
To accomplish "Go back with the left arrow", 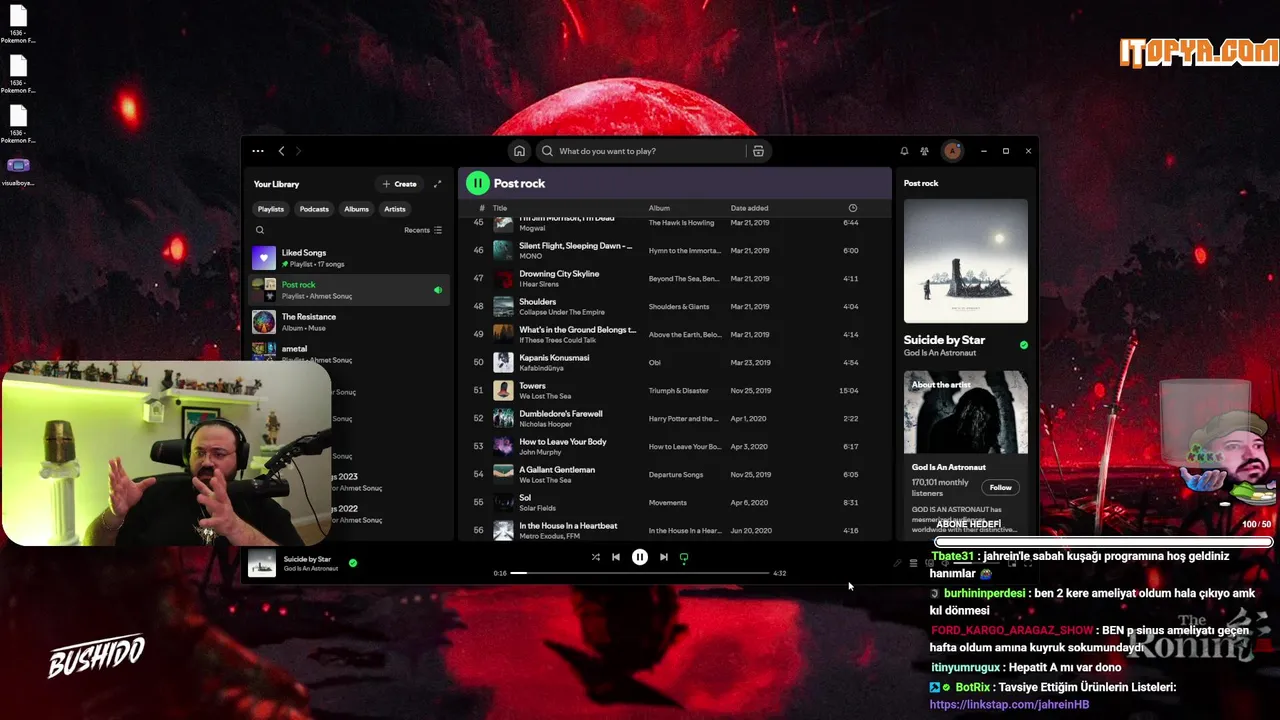I will click(281, 151).
